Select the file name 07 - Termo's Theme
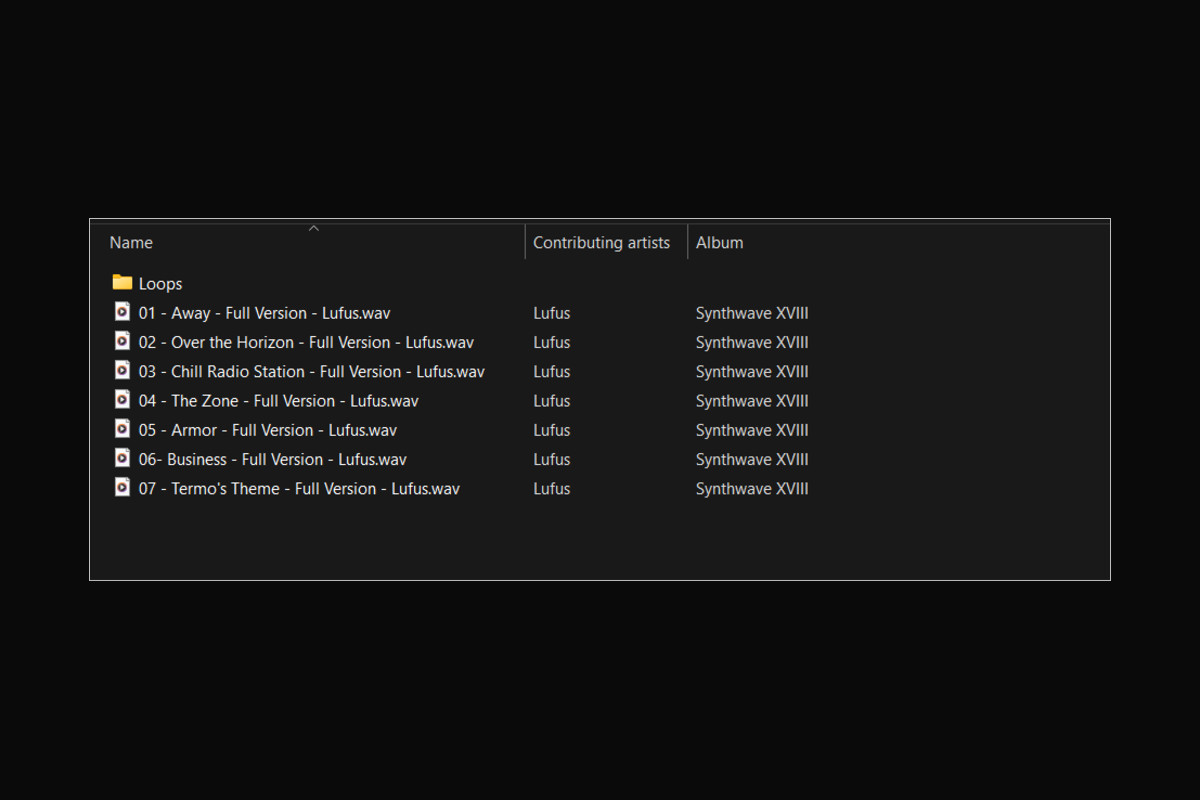 coord(299,489)
